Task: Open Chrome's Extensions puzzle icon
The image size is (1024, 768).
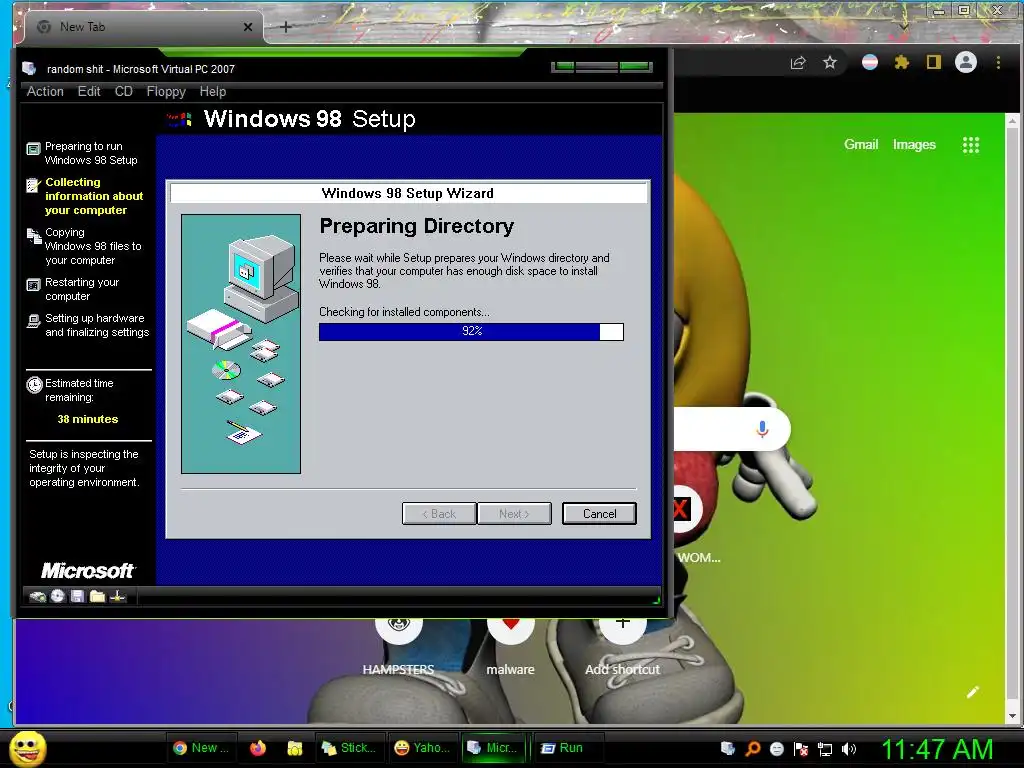Action: (901, 63)
